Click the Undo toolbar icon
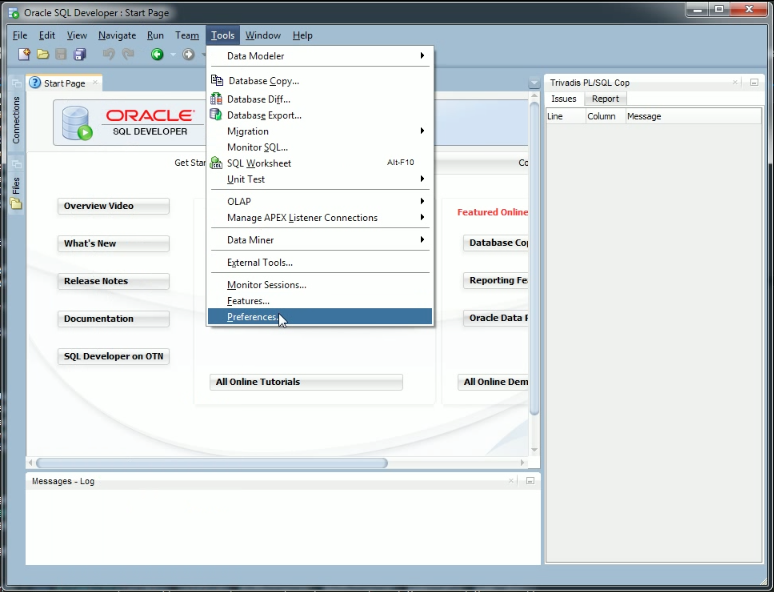The width and height of the screenshot is (774, 592). pyautogui.click(x=109, y=53)
